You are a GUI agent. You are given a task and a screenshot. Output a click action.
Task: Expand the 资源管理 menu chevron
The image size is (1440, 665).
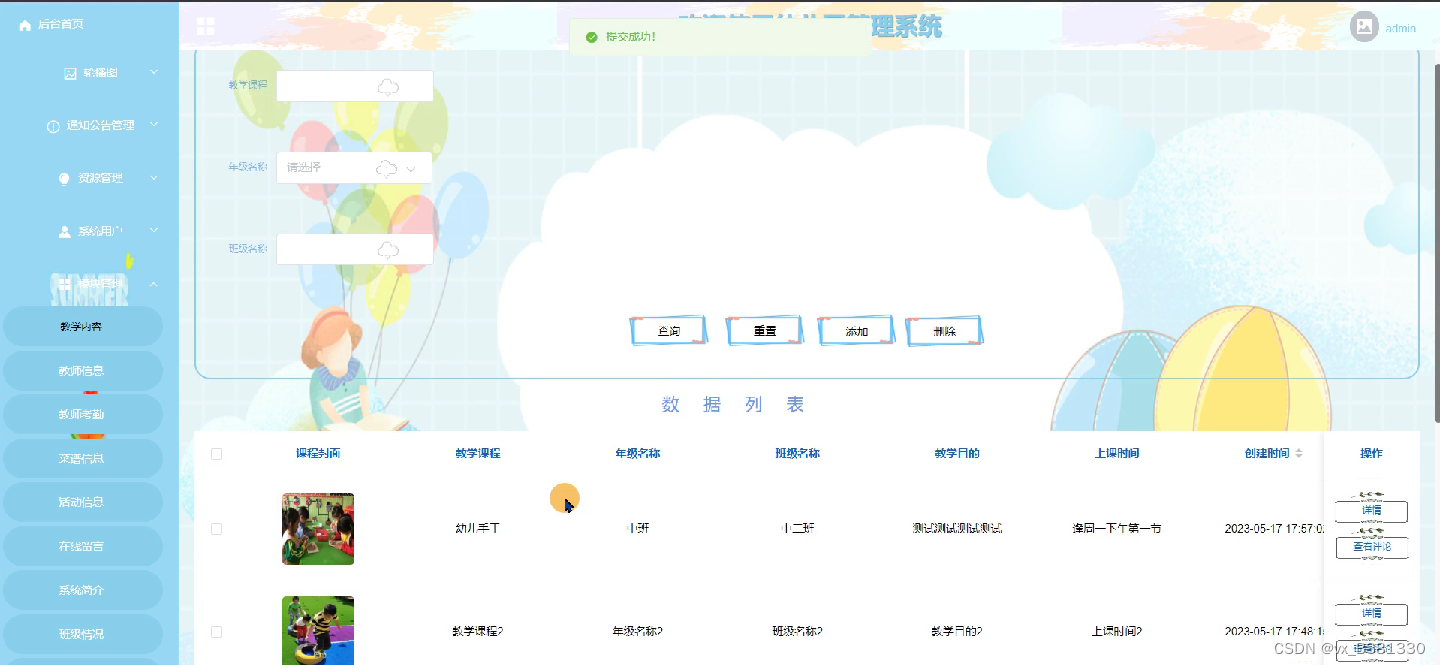[154, 177]
